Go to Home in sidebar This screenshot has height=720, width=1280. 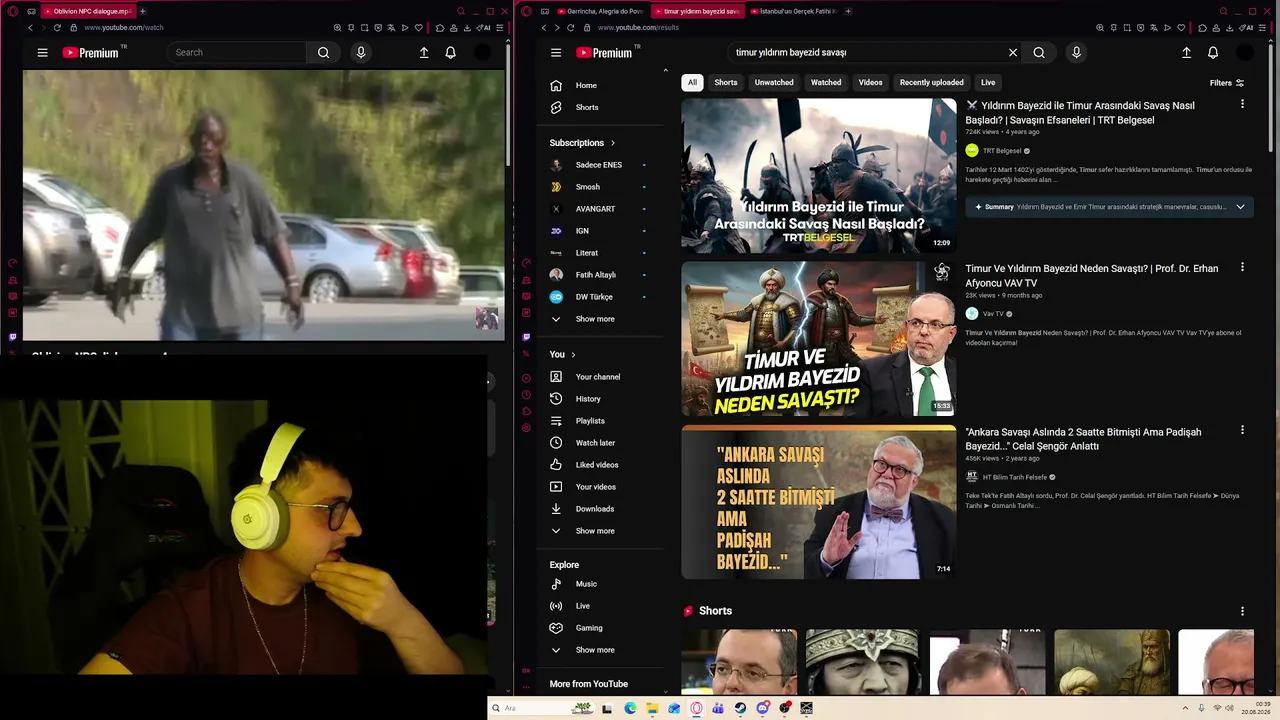[586, 86]
